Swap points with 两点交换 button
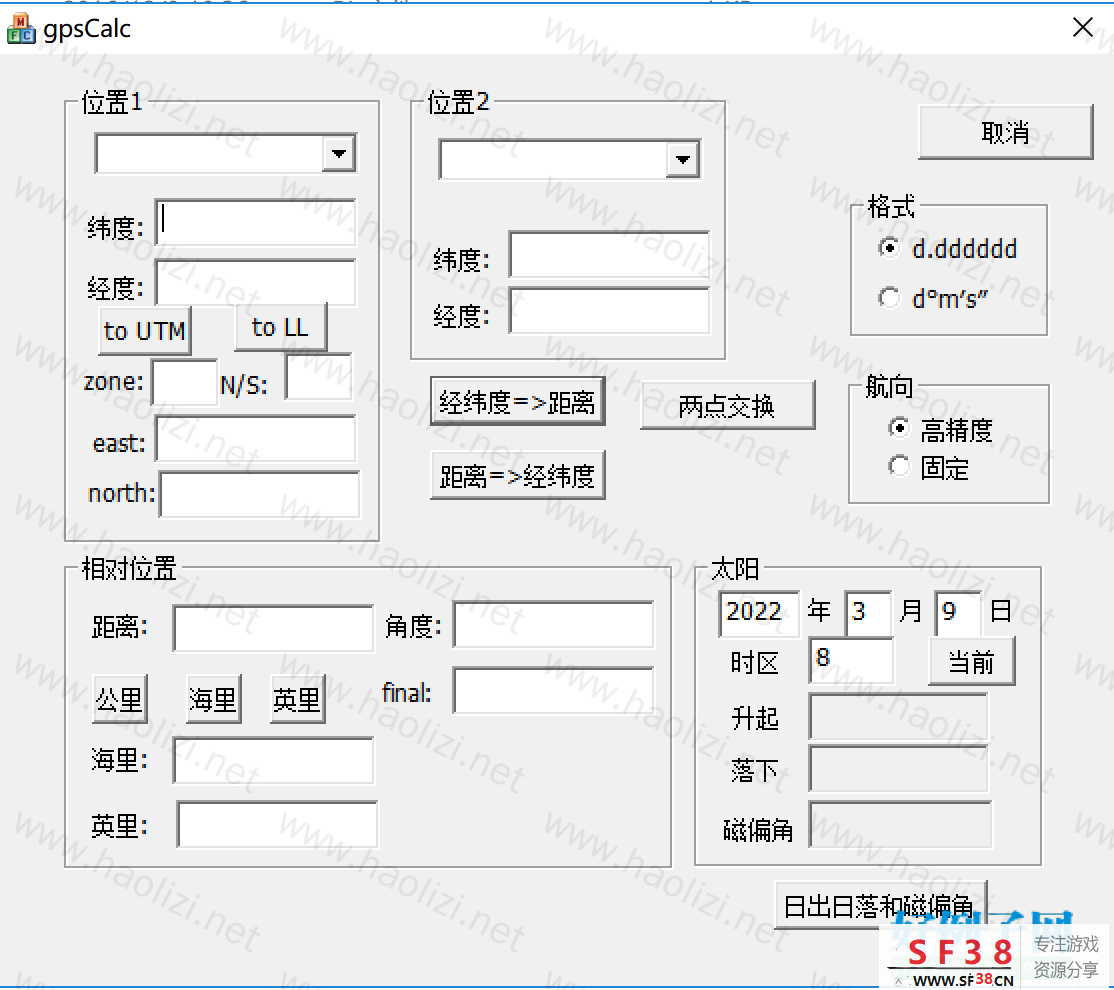Image resolution: width=1114 pixels, height=990 pixels. (x=727, y=406)
